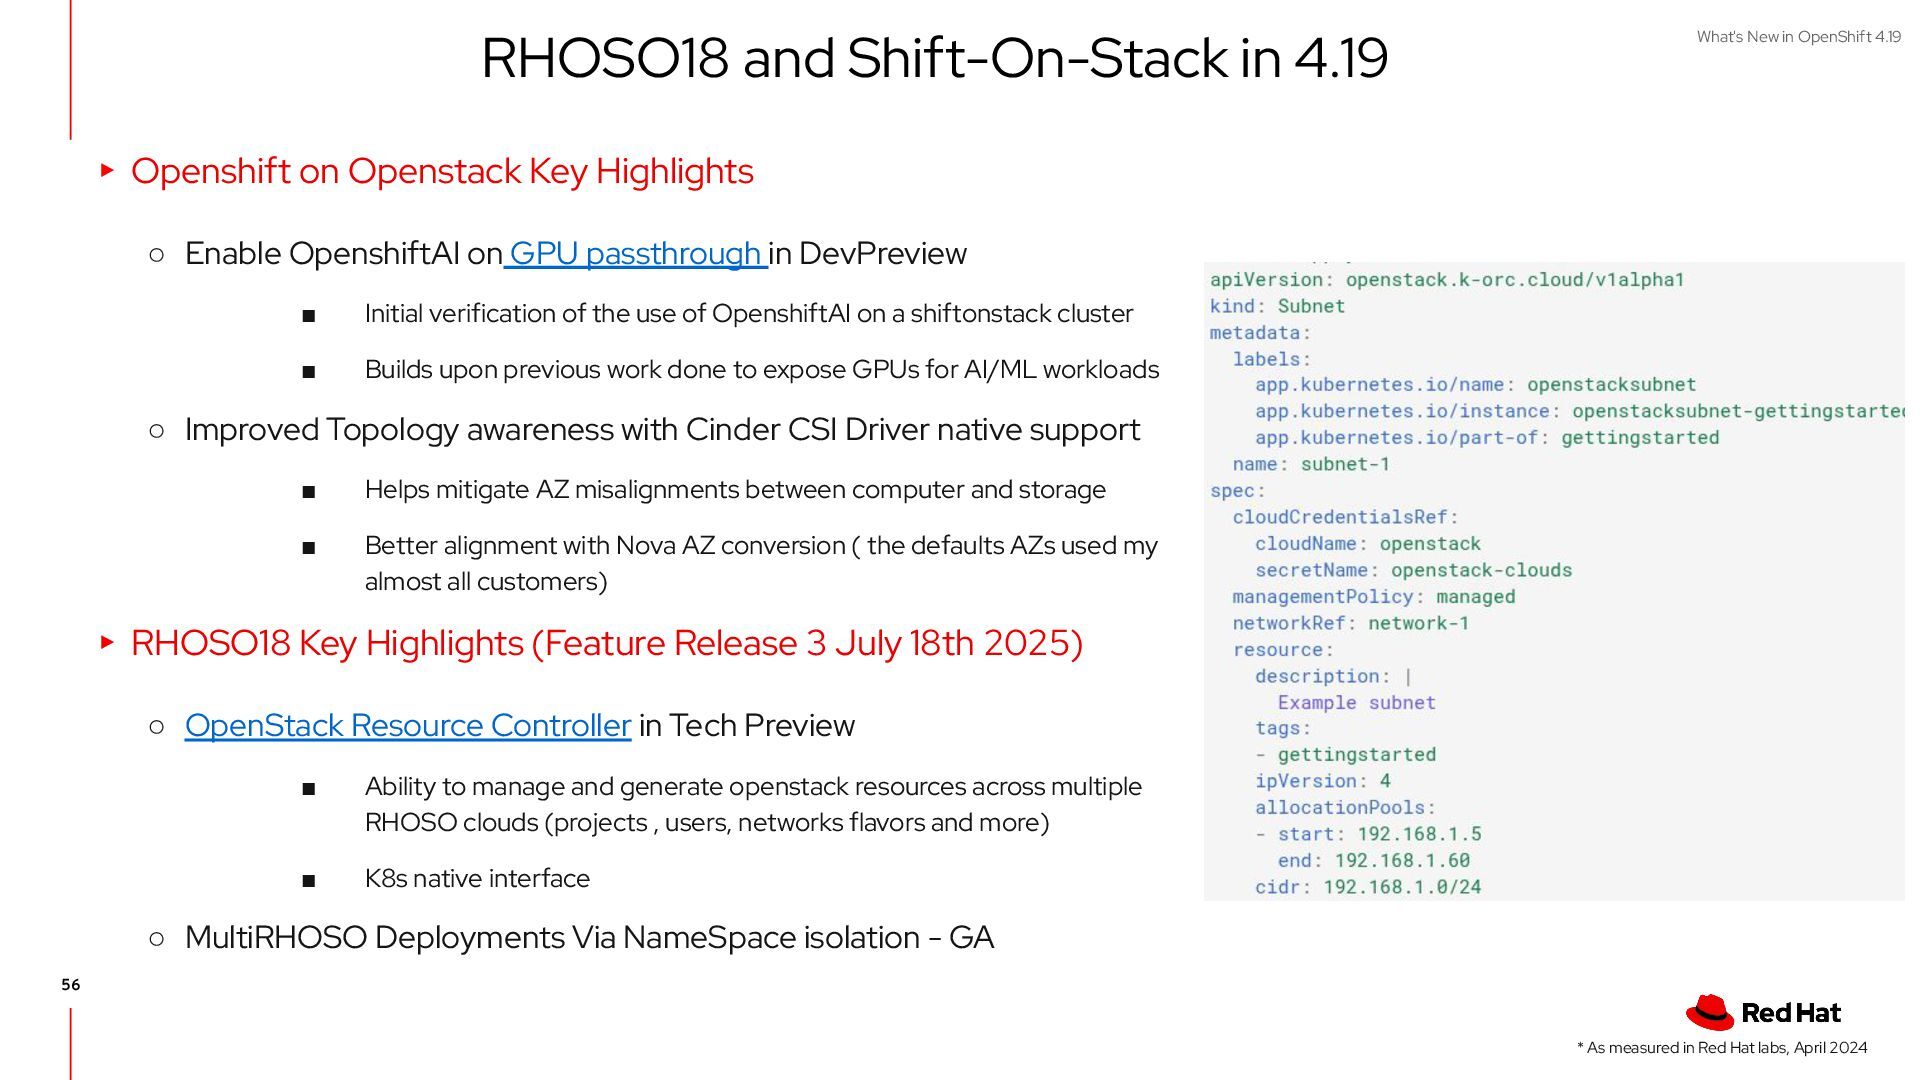This screenshot has width=1920, height=1080.
Task: Click the cloudName: openstack line
Action: pos(1368,544)
